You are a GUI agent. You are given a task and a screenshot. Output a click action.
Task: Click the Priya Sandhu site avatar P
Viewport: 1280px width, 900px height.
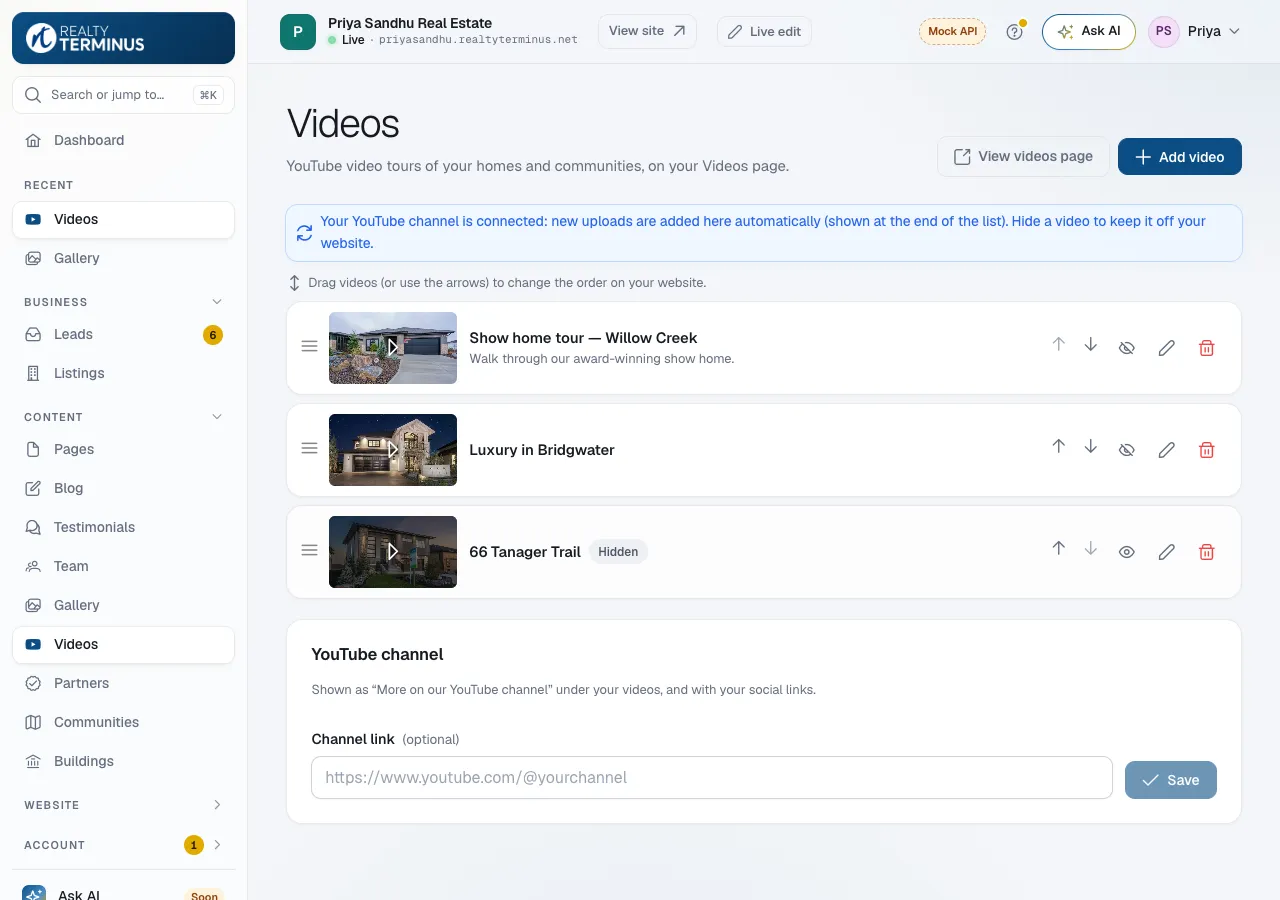298,32
